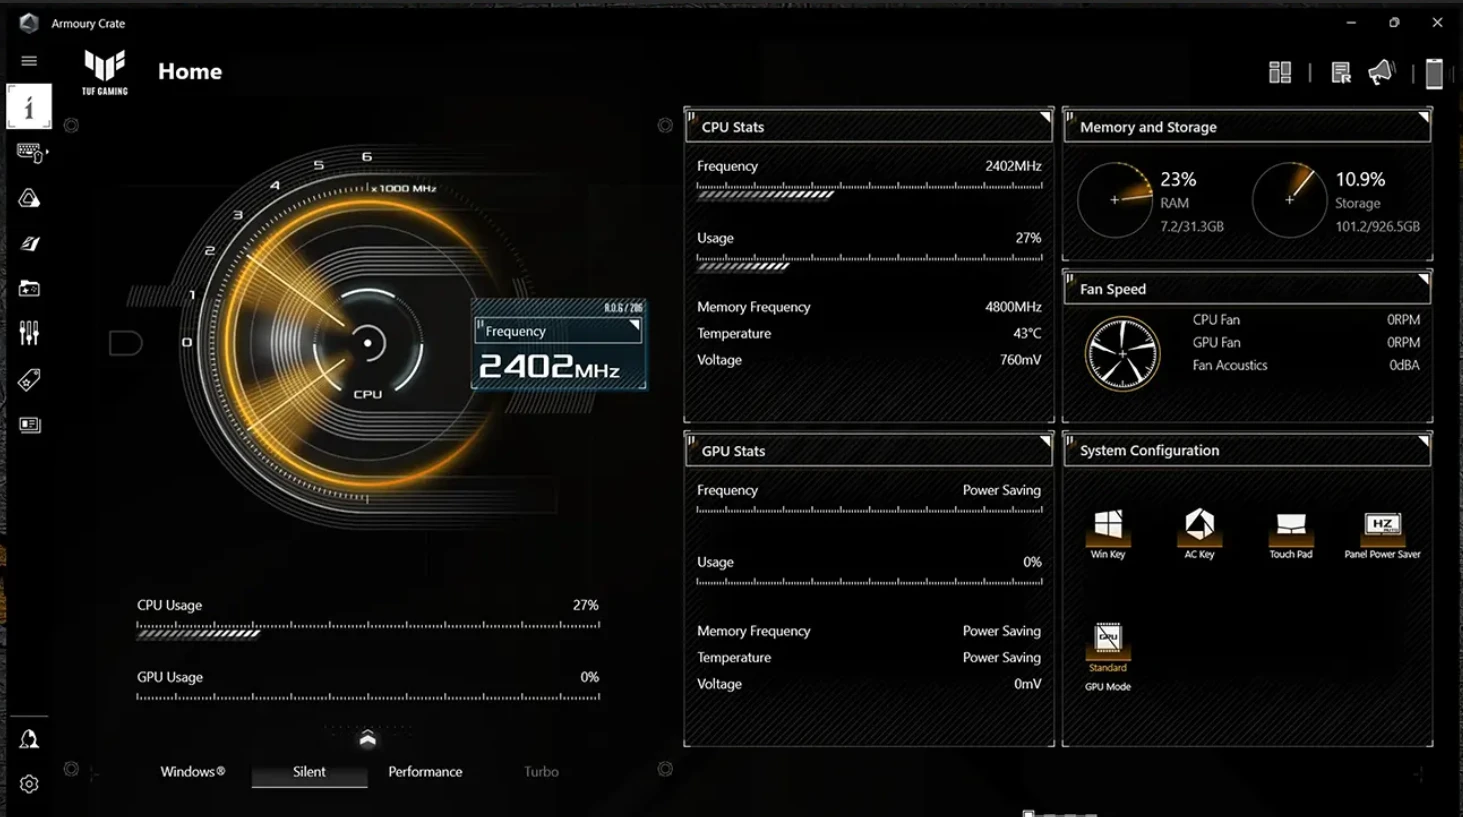Click the RAM 23% circular gauge

pyautogui.click(x=1114, y=200)
